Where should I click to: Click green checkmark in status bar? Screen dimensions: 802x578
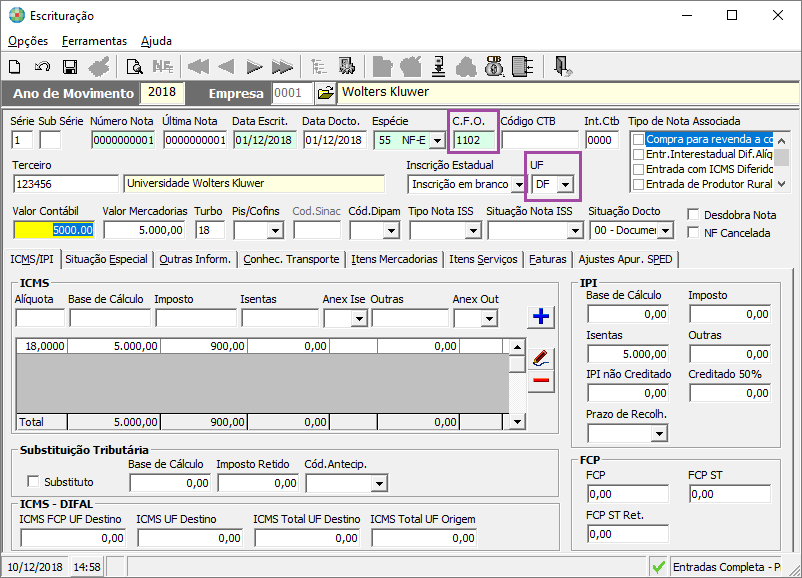(659, 567)
